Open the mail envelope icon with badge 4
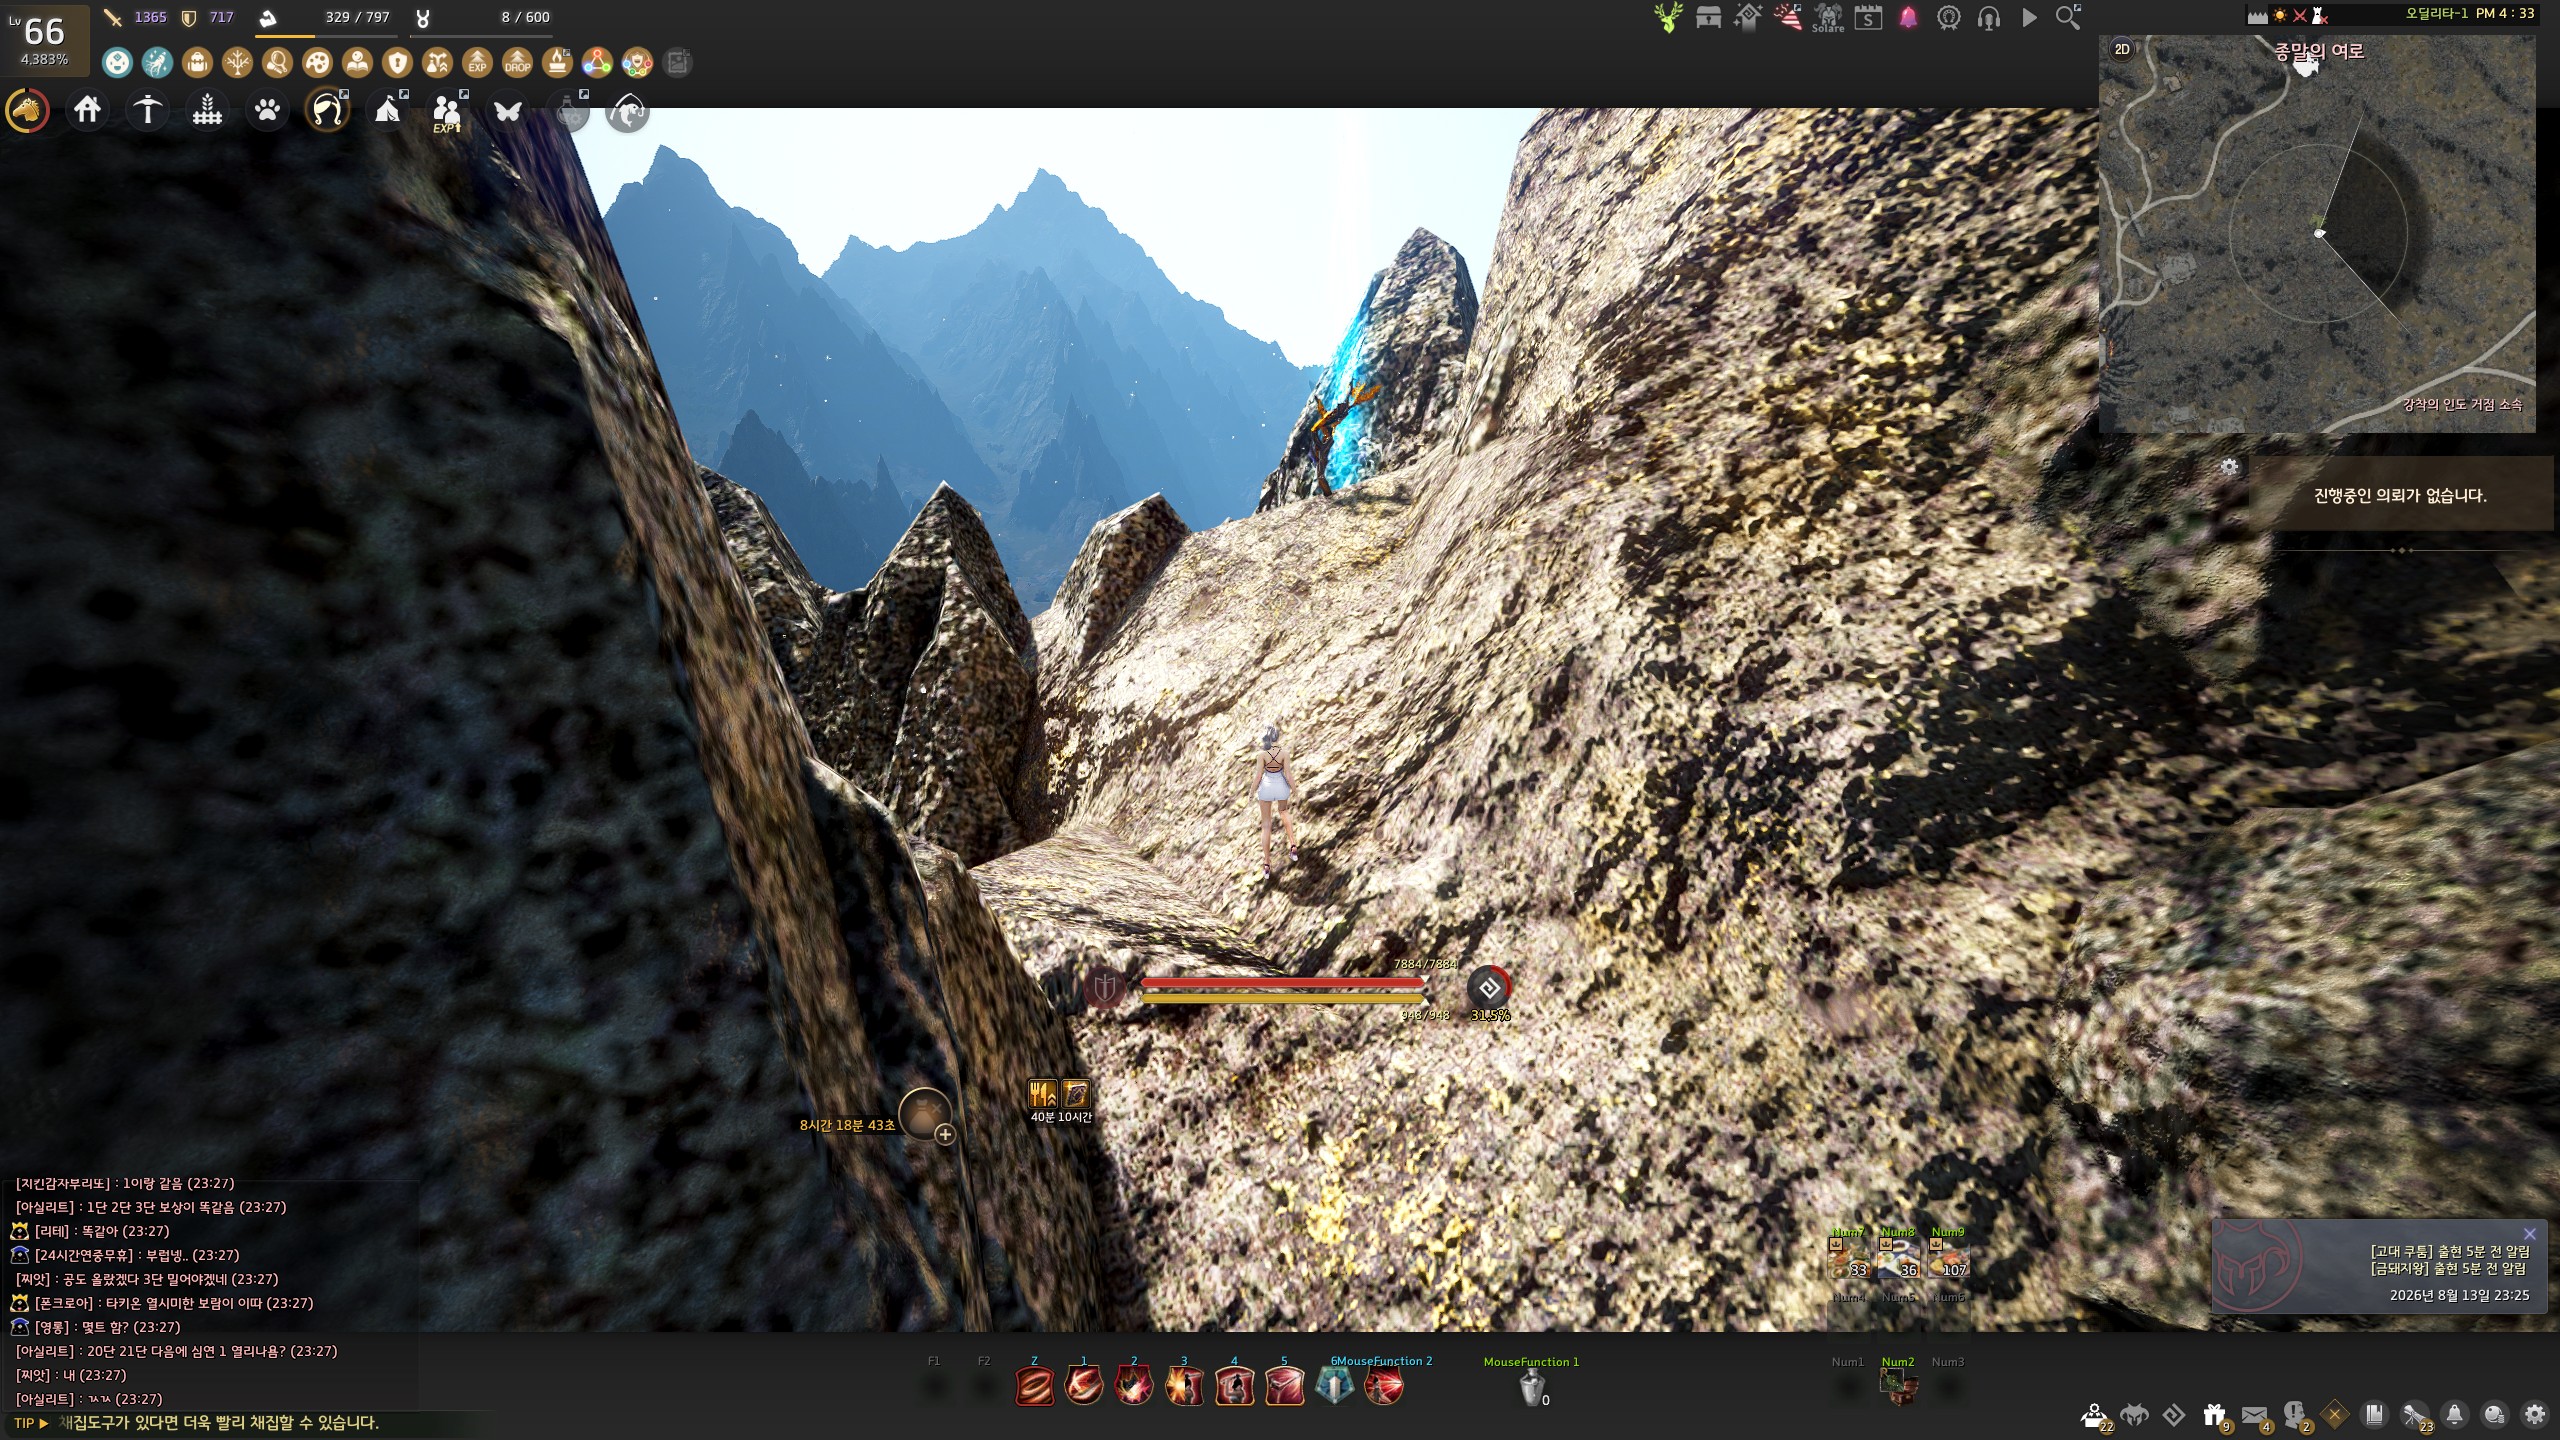Image resolution: width=2560 pixels, height=1440 pixels. 2255,1416
